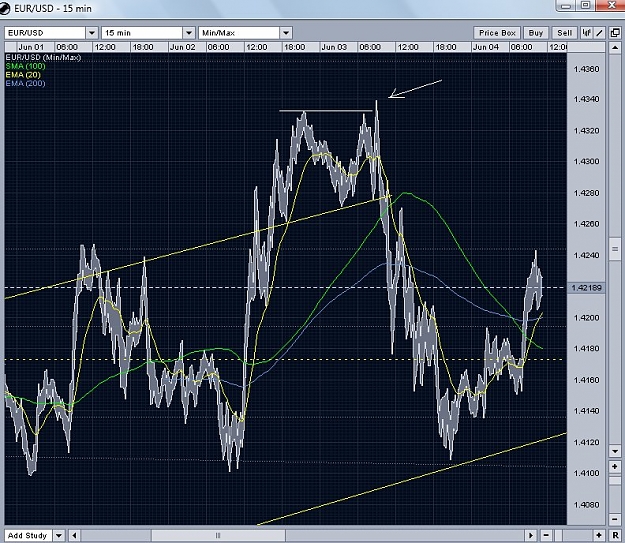Click the 1.4360 price axis label
This screenshot has width=625, height=543.
(x=586, y=69)
